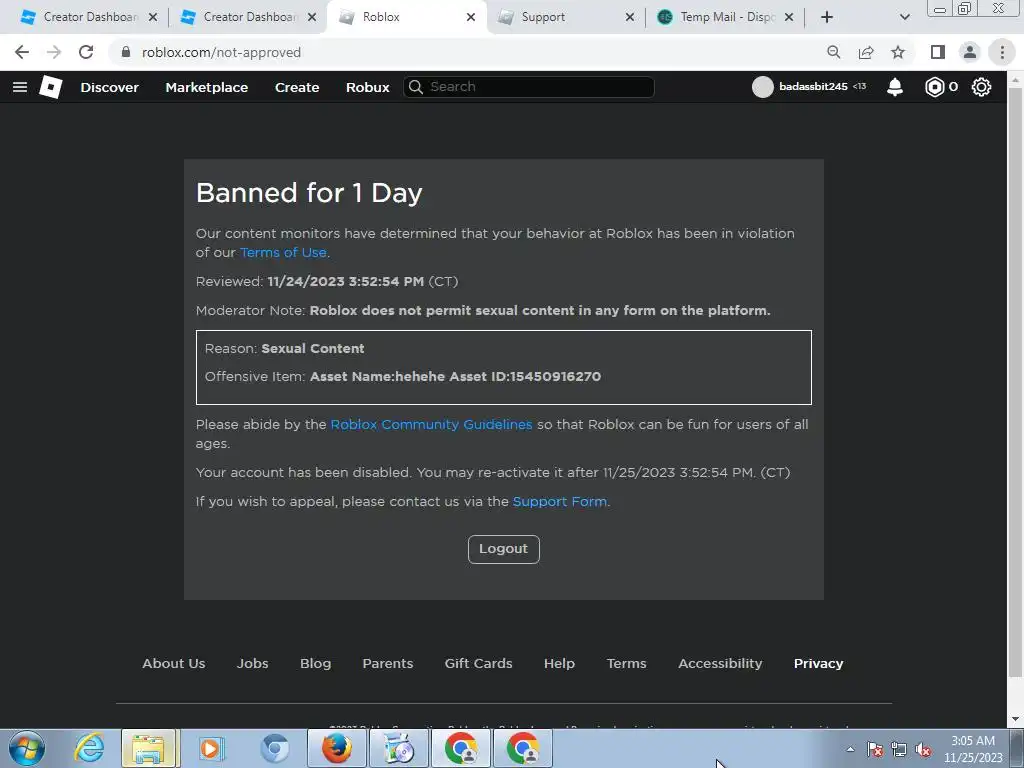This screenshot has height=768, width=1024.
Task: Share this page via share icon
Action: 866,52
